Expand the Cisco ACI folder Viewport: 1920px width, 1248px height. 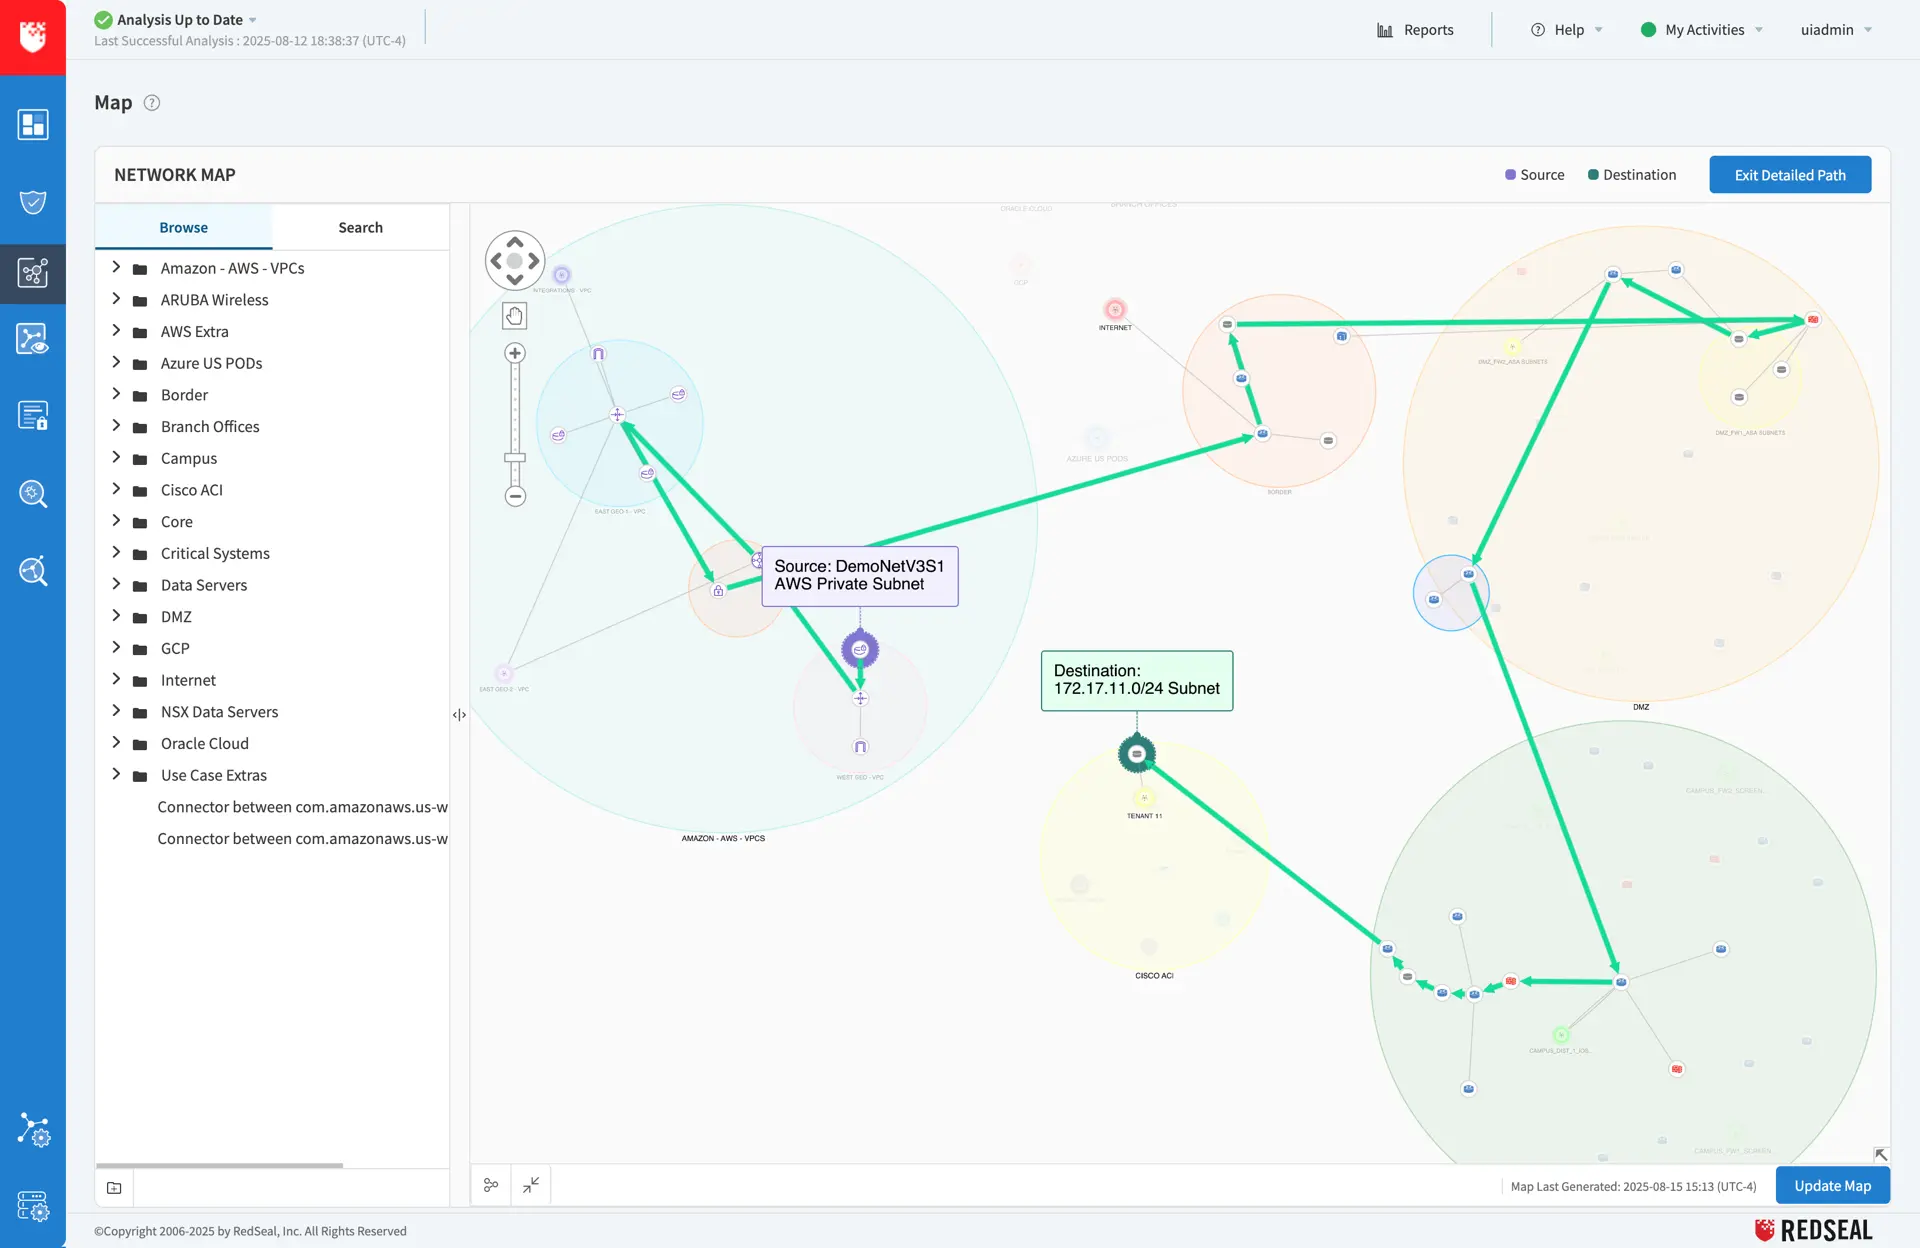pos(116,489)
